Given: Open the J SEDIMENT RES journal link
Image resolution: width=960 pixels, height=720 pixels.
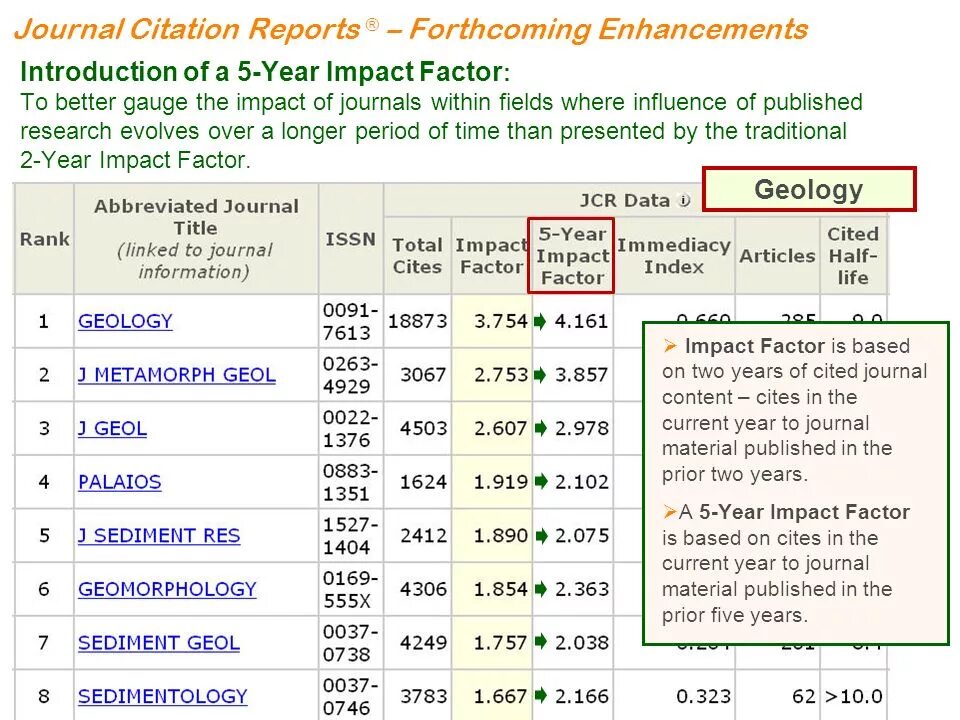Looking at the screenshot, I should (x=159, y=535).
